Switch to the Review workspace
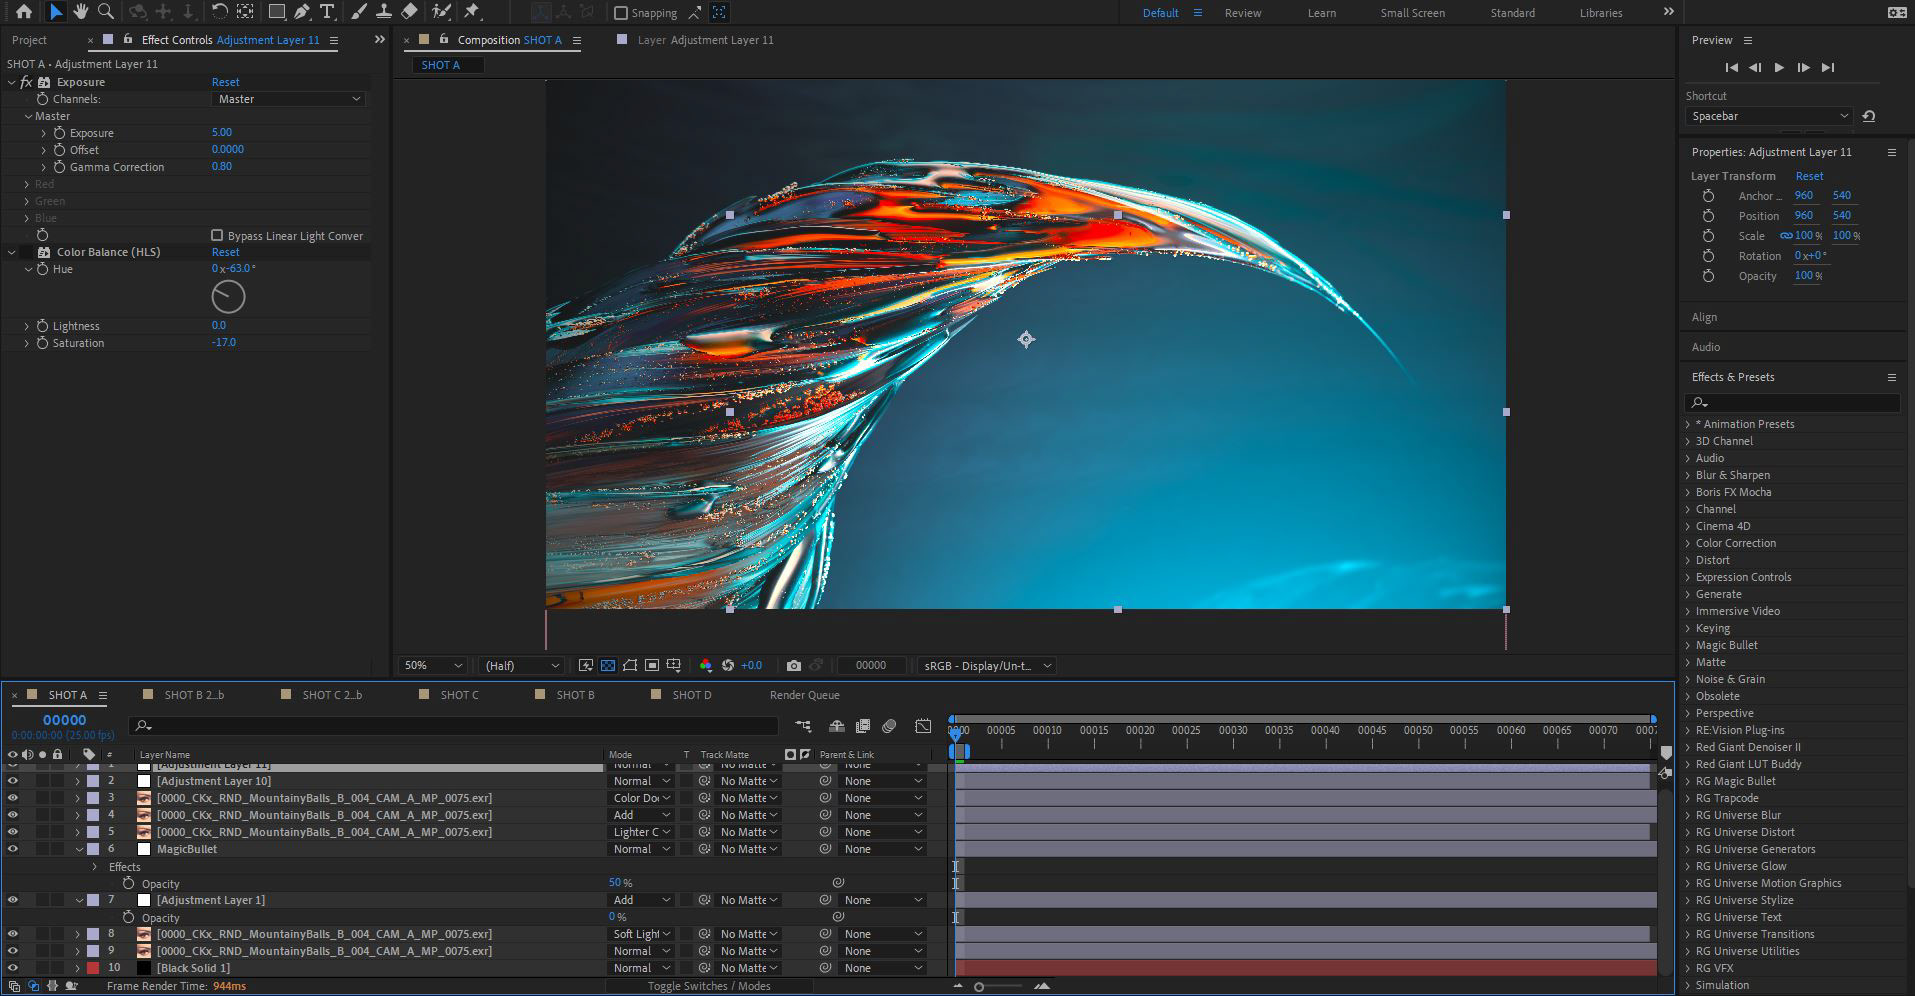The width and height of the screenshot is (1915, 996). [x=1242, y=13]
